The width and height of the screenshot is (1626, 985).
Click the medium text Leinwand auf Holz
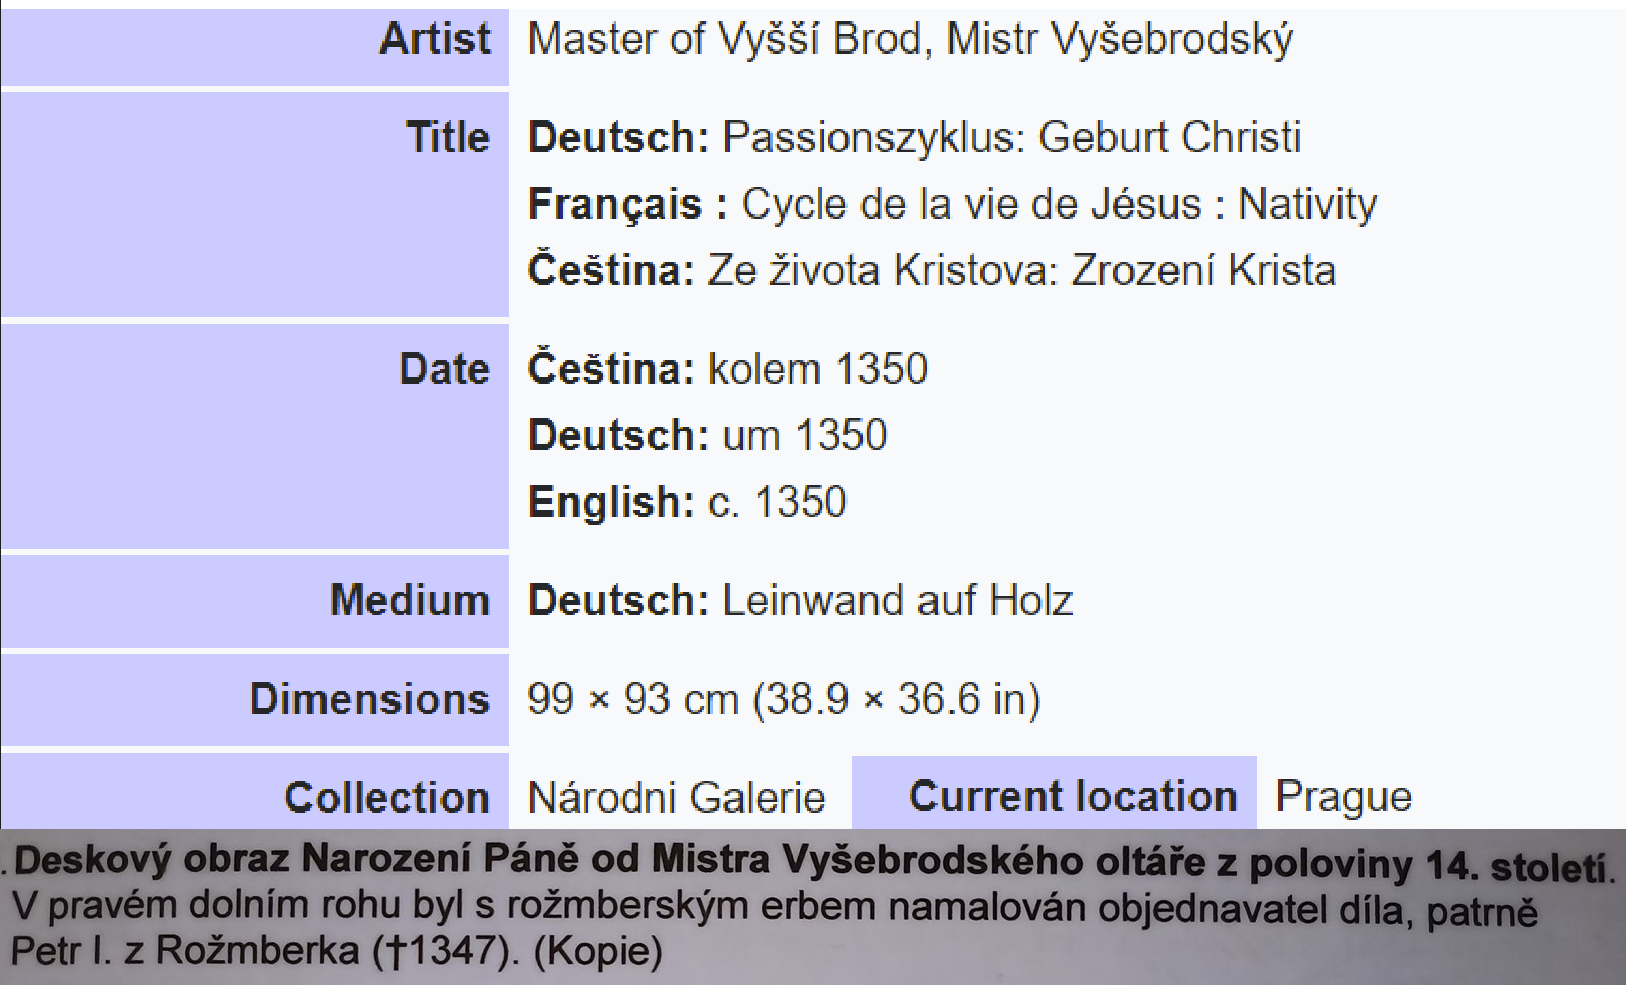(x=898, y=601)
